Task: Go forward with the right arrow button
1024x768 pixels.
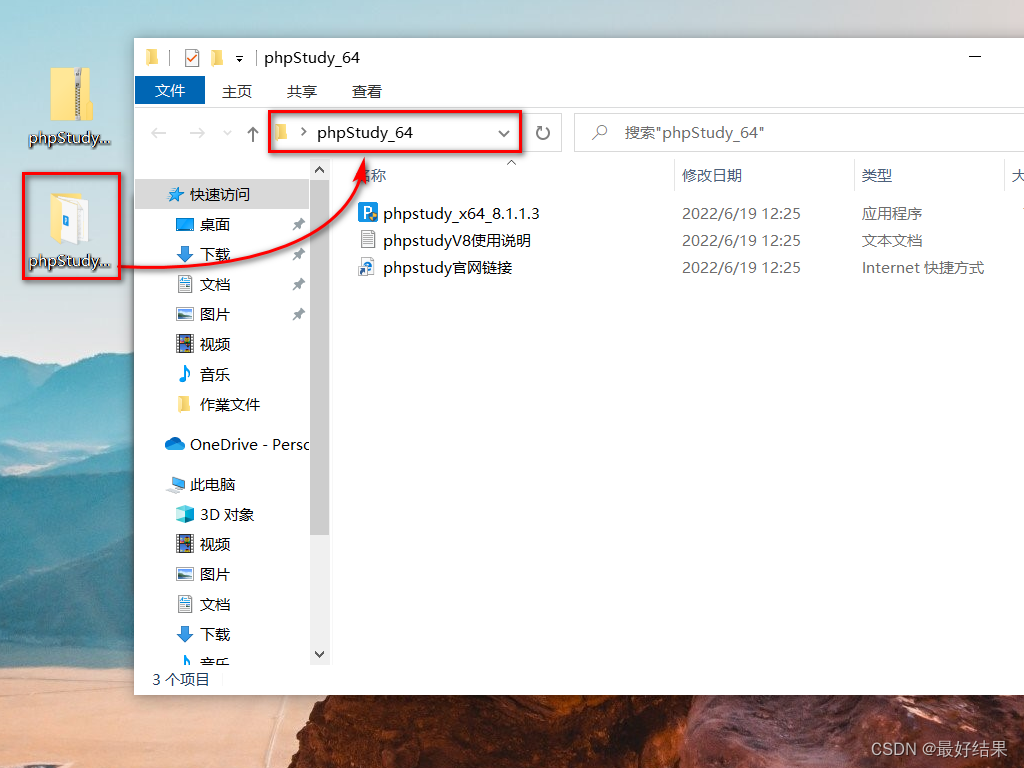Action: coord(197,133)
